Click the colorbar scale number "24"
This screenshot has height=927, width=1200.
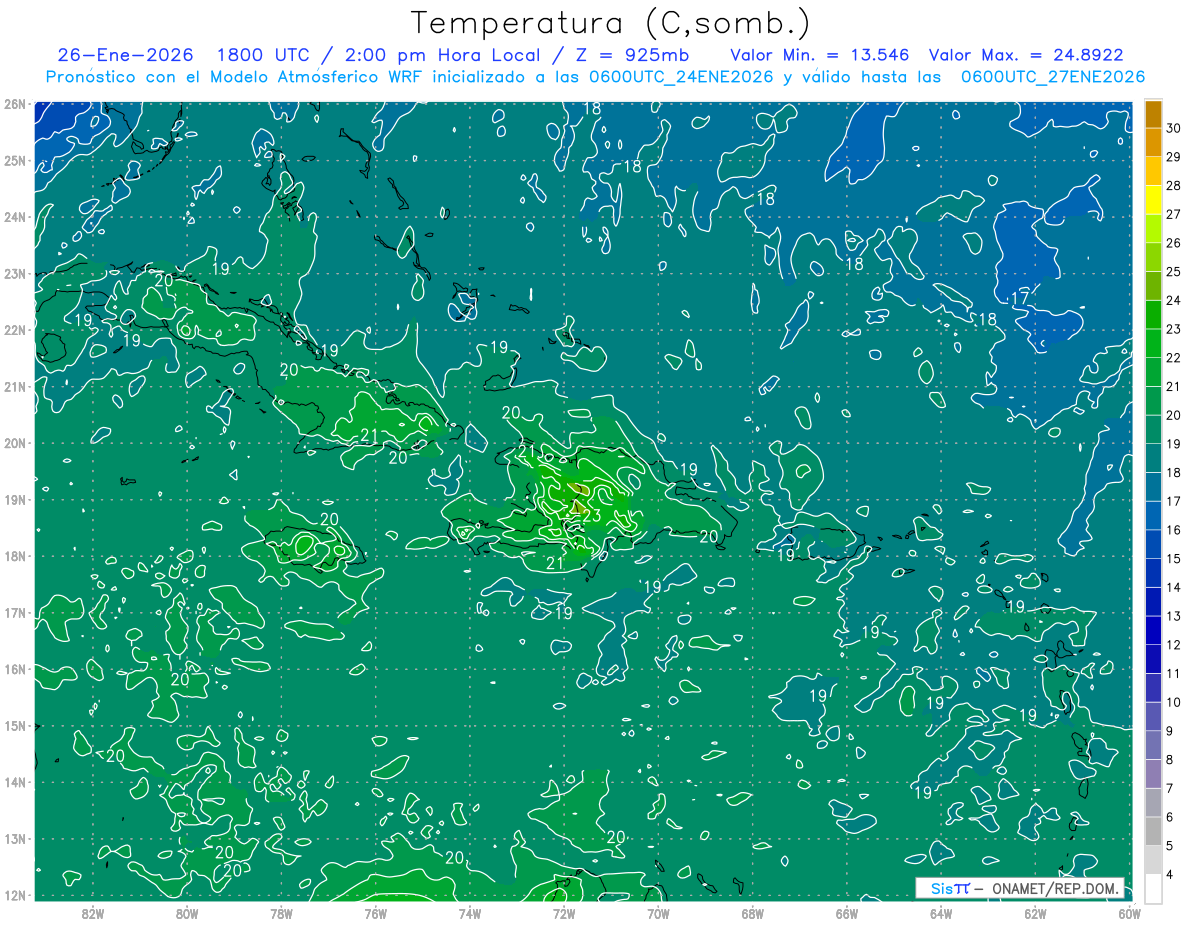[x=1175, y=300]
